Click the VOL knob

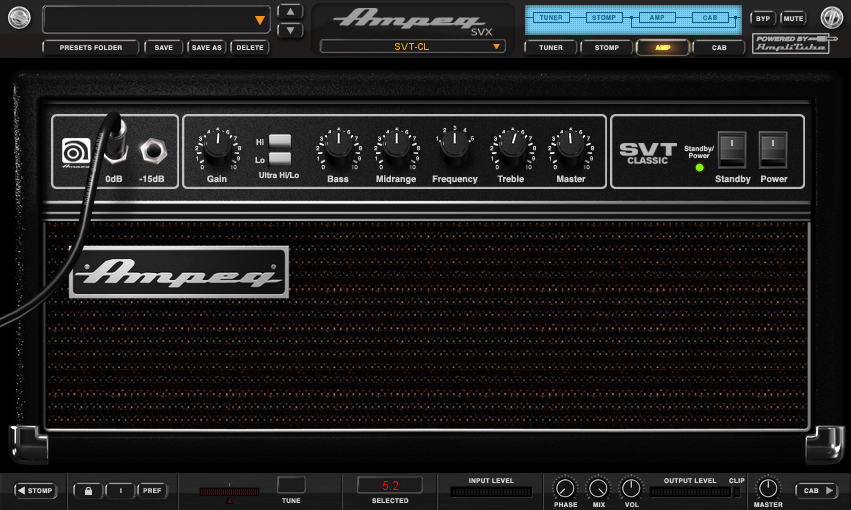pos(631,488)
